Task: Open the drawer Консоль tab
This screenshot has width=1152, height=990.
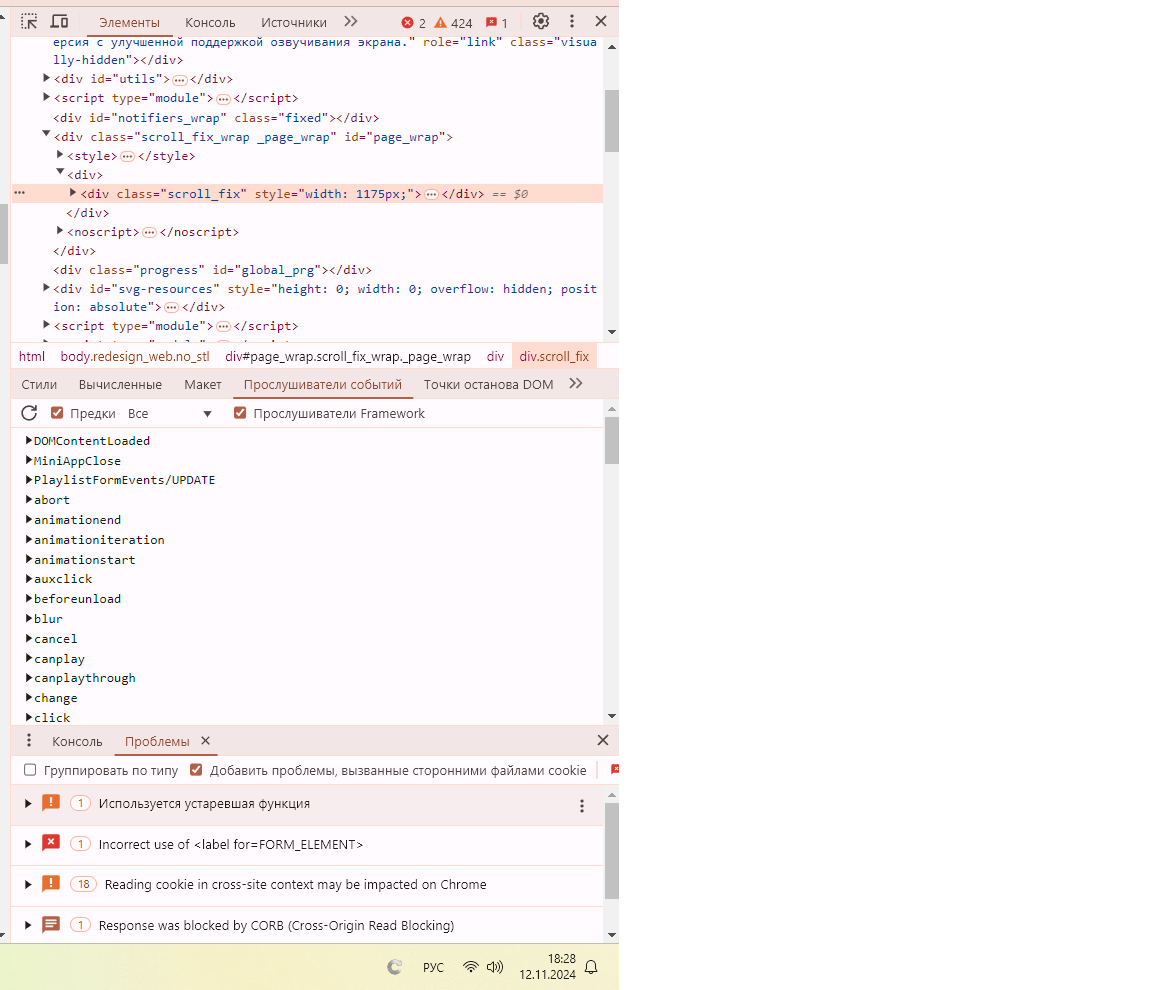Action: 77,741
